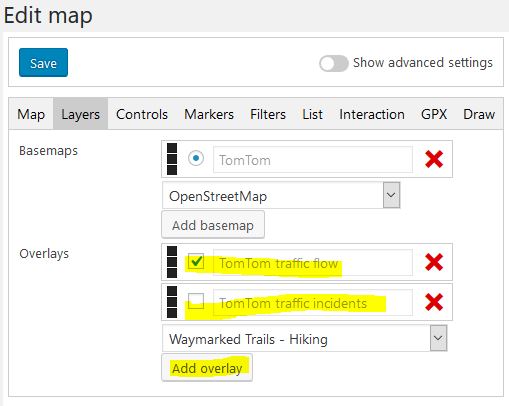Click the TomTom traffic incidents name field
The height and width of the screenshot is (406, 509).
click(313, 303)
